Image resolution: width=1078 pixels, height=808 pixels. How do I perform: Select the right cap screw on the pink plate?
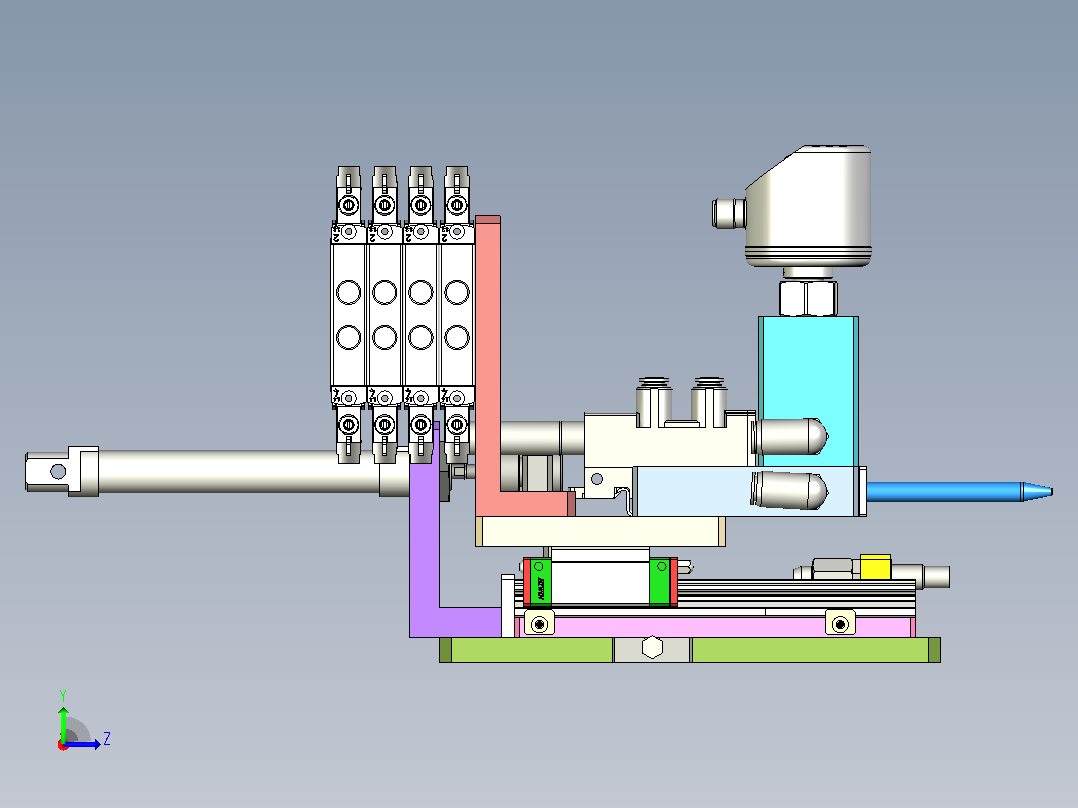840,624
